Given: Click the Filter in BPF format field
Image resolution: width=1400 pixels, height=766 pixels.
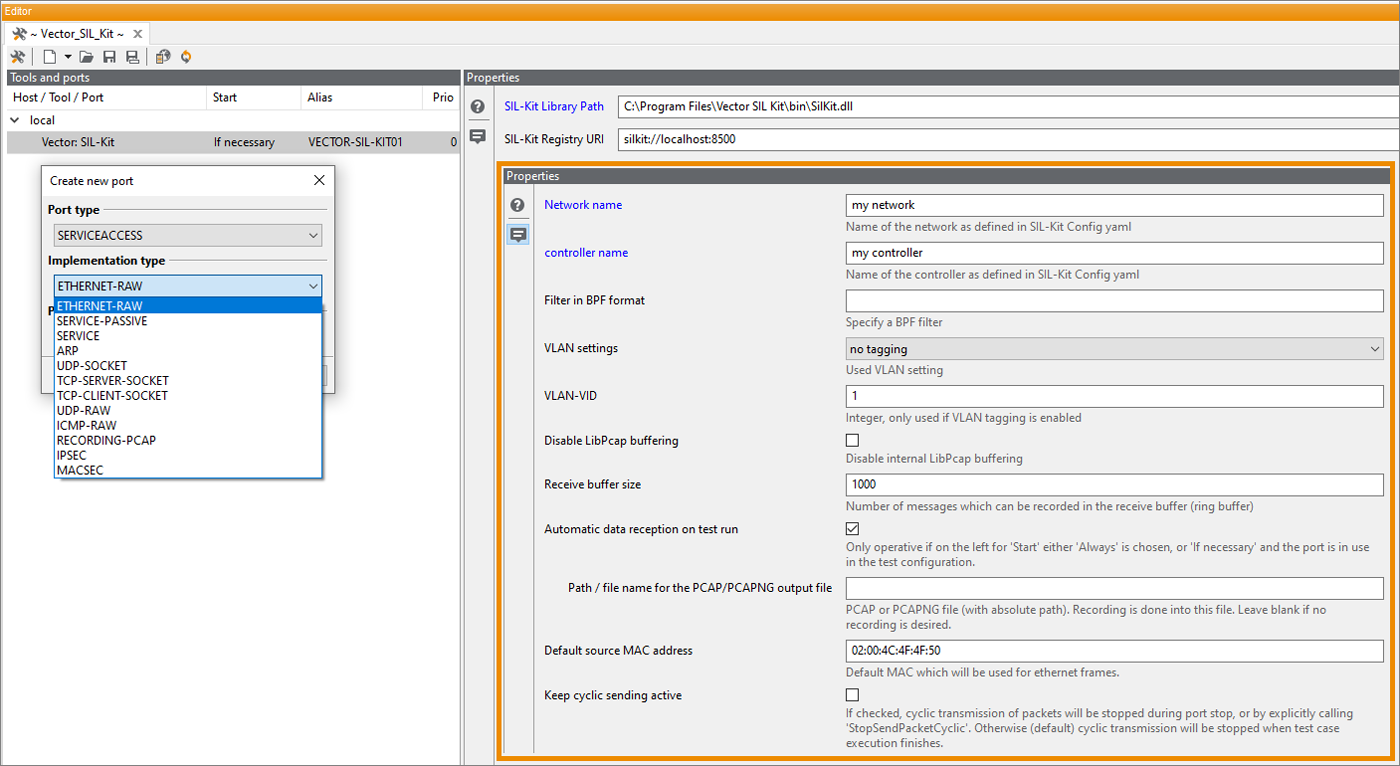Looking at the screenshot, I should tap(1114, 301).
